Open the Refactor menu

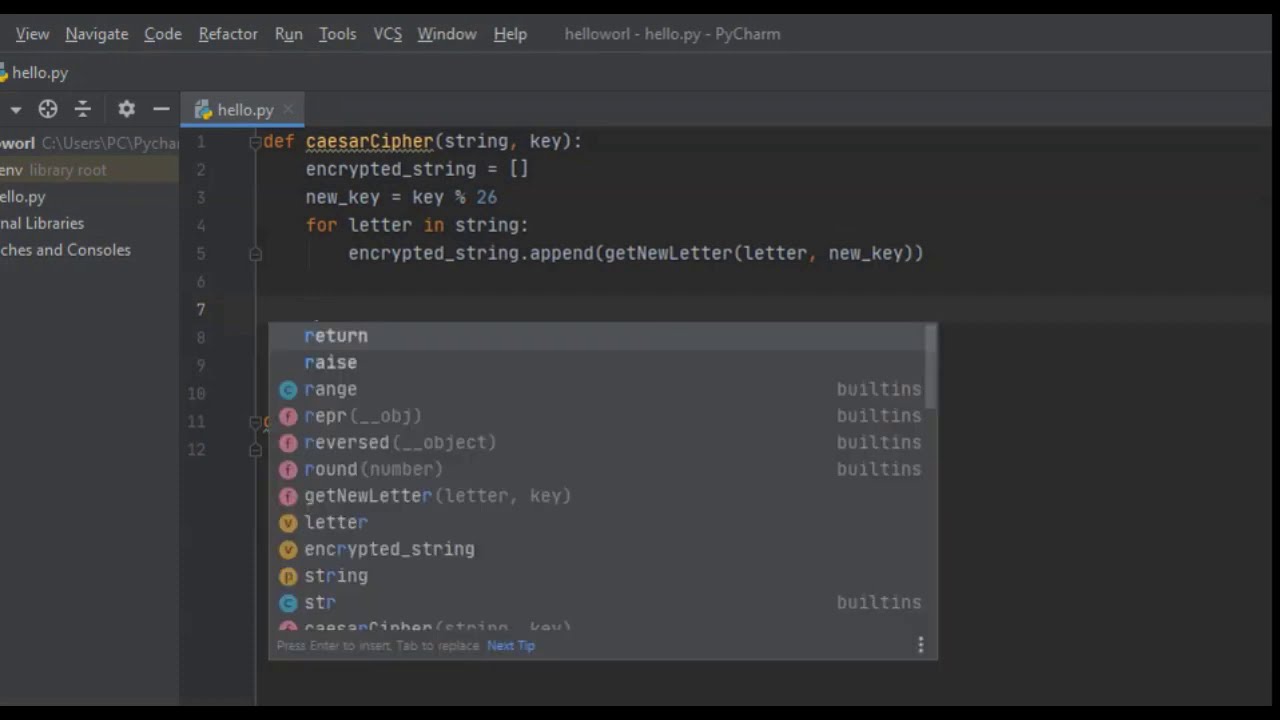click(228, 34)
